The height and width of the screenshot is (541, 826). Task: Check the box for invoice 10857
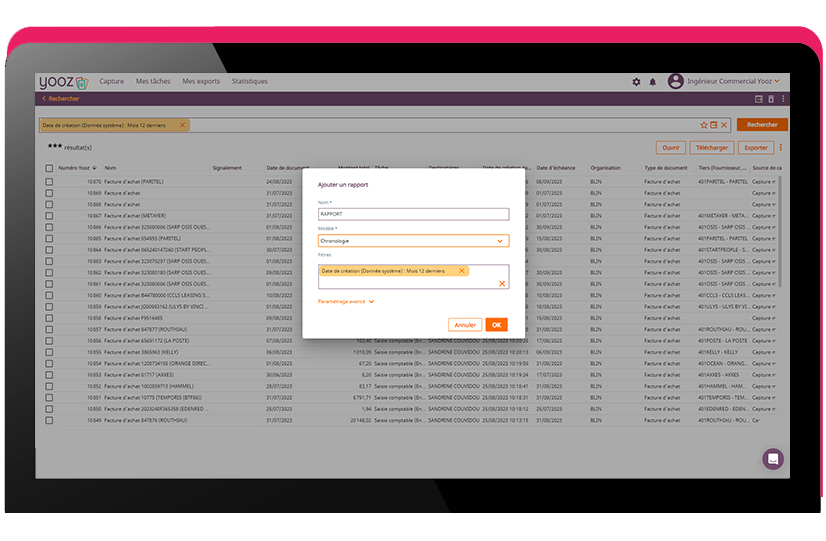point(49,329)
